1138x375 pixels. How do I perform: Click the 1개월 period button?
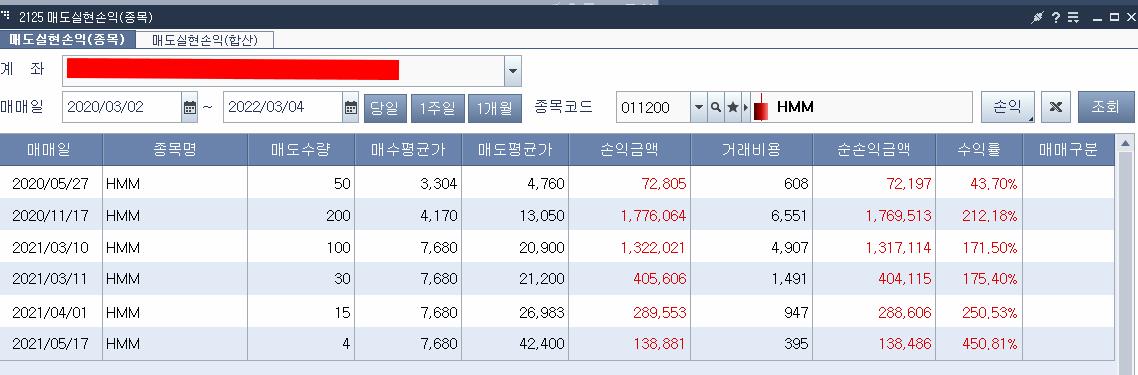tap(495, 108)
